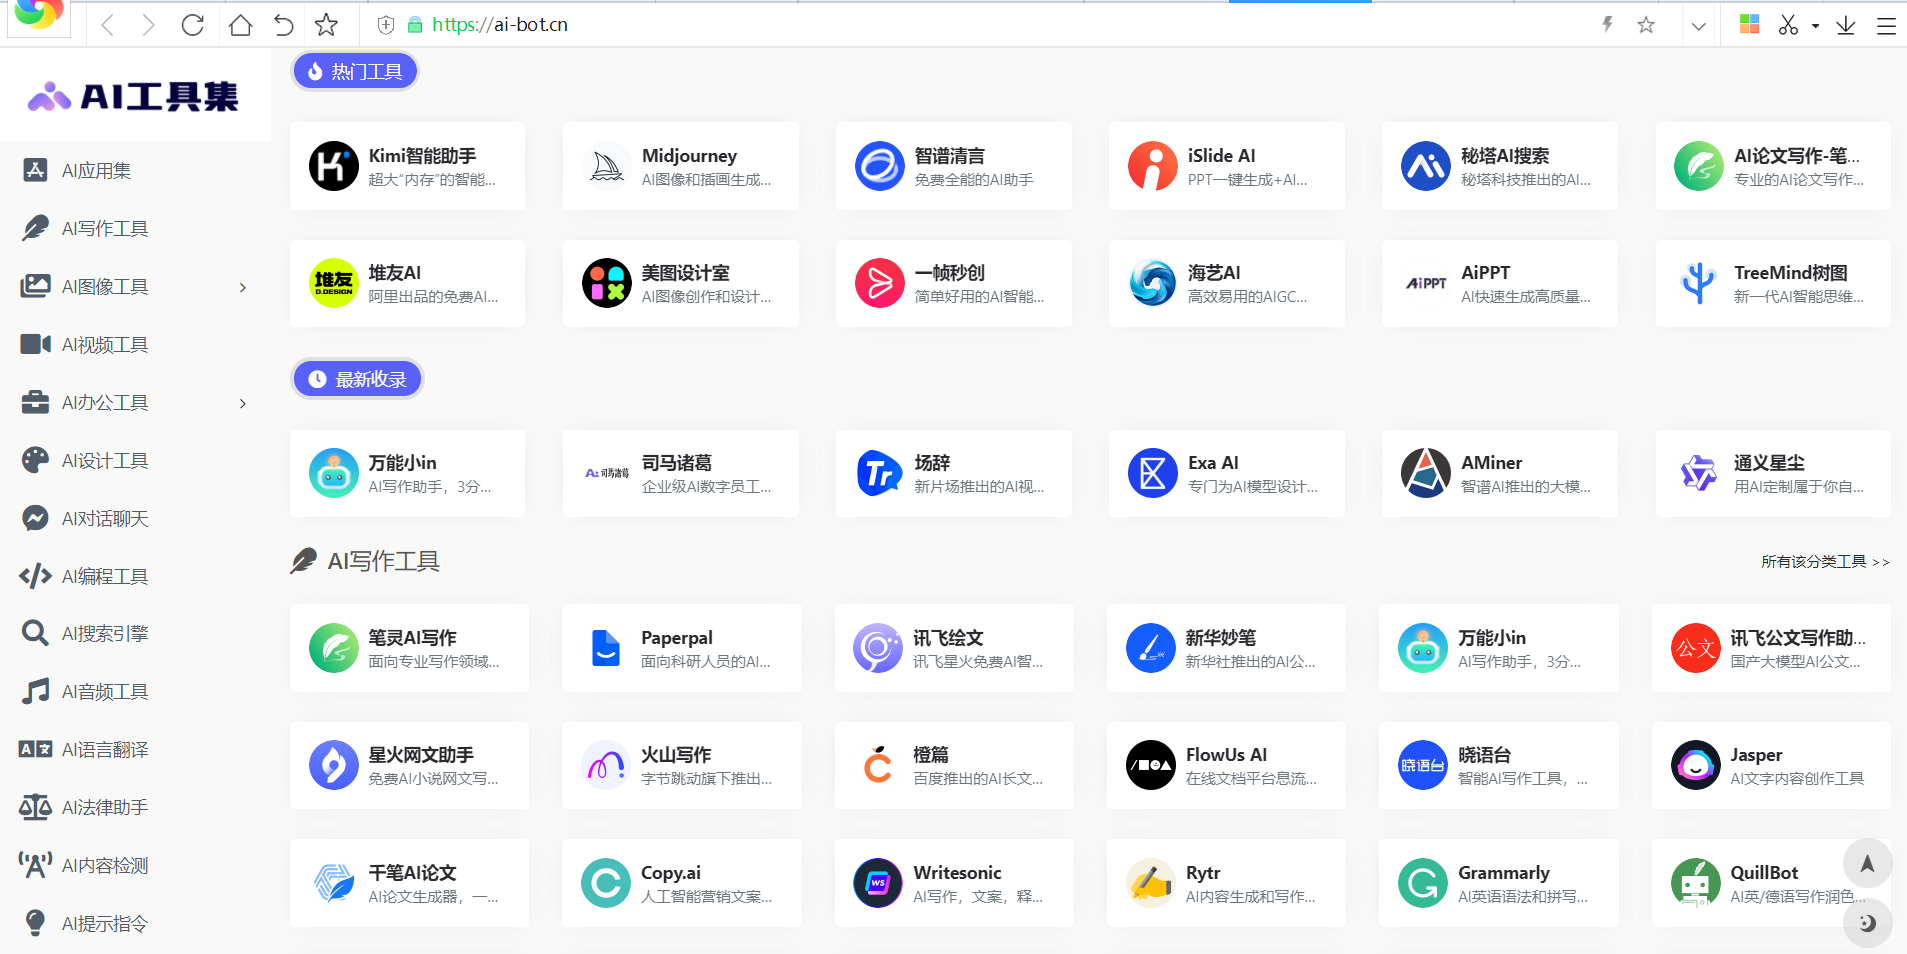The image size is (1907, 954).
Task: Open the 堆友AI yellow icon
Action: point(333,283)
